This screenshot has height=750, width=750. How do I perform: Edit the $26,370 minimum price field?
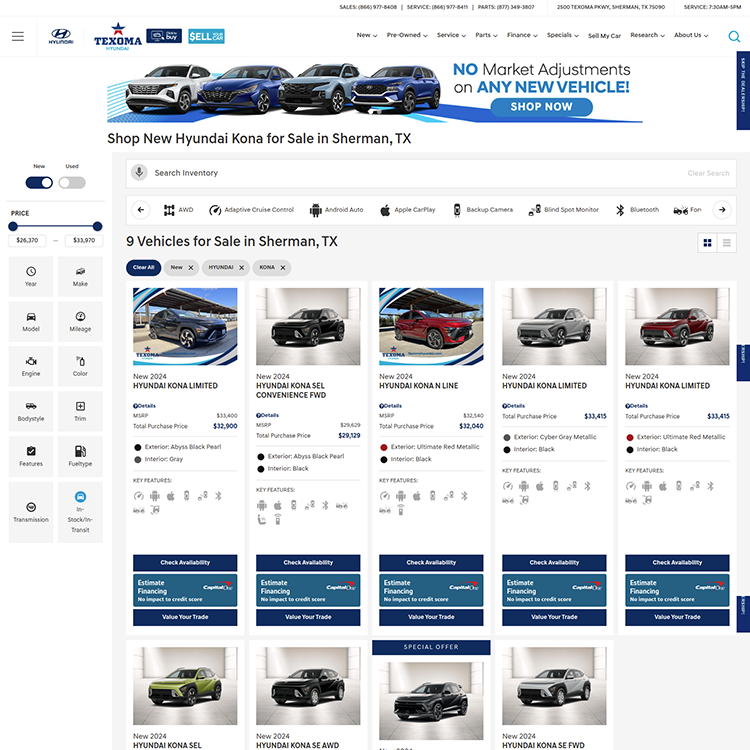(27, 240)
